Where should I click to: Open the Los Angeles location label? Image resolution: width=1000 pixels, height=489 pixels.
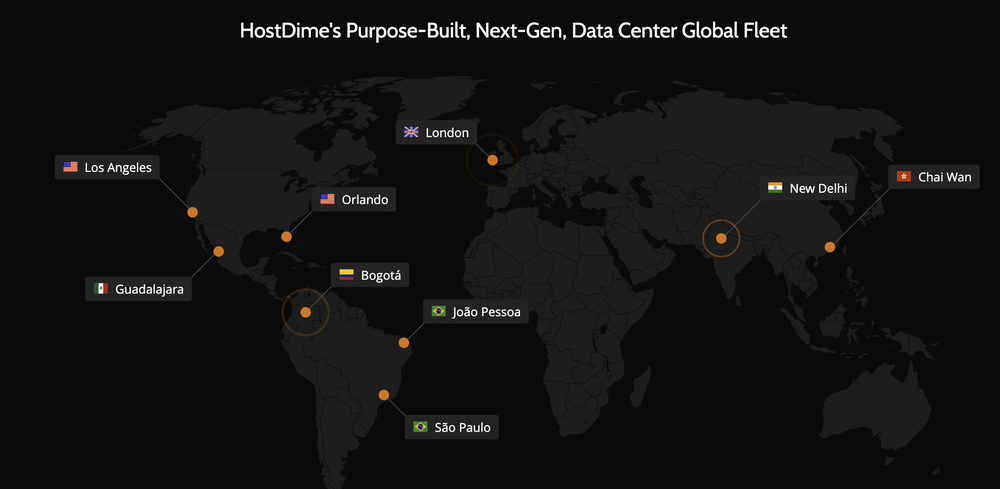107,167
